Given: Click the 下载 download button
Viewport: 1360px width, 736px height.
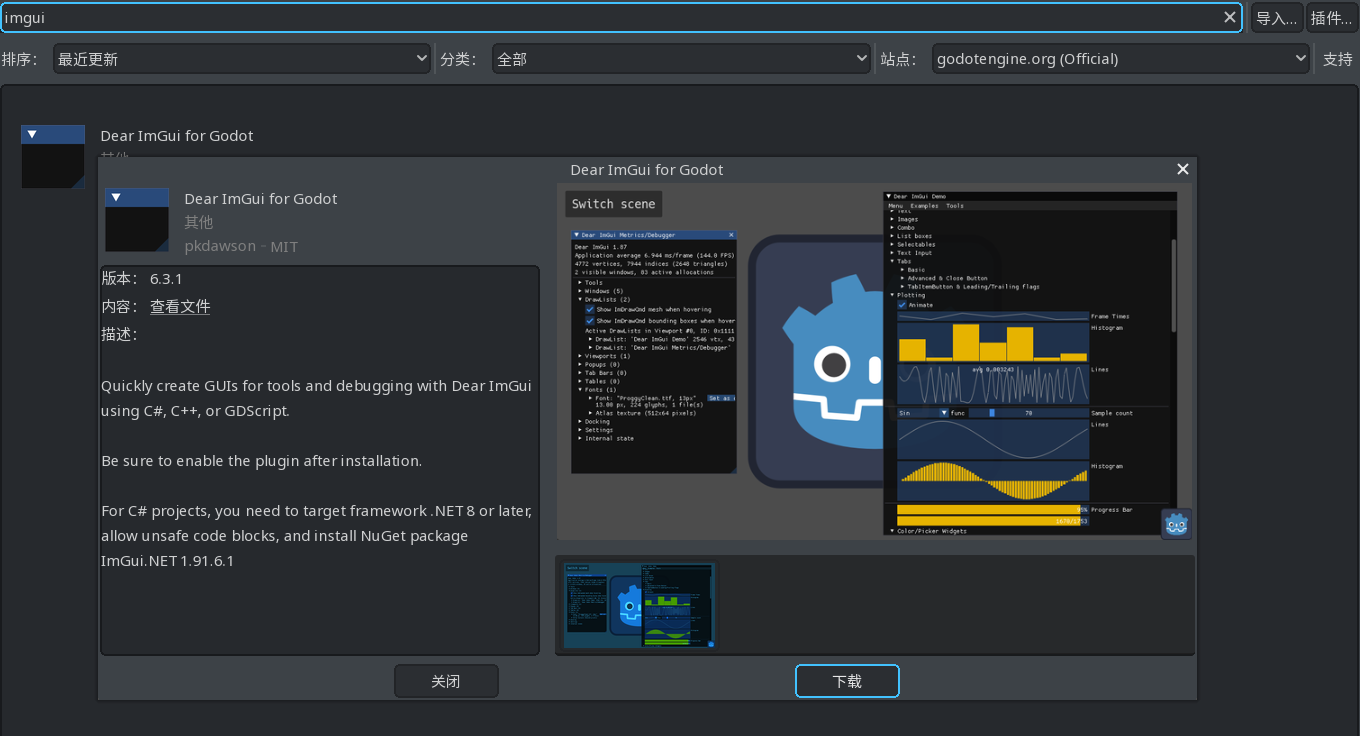Looking at the screenshot, I should 847,681.
